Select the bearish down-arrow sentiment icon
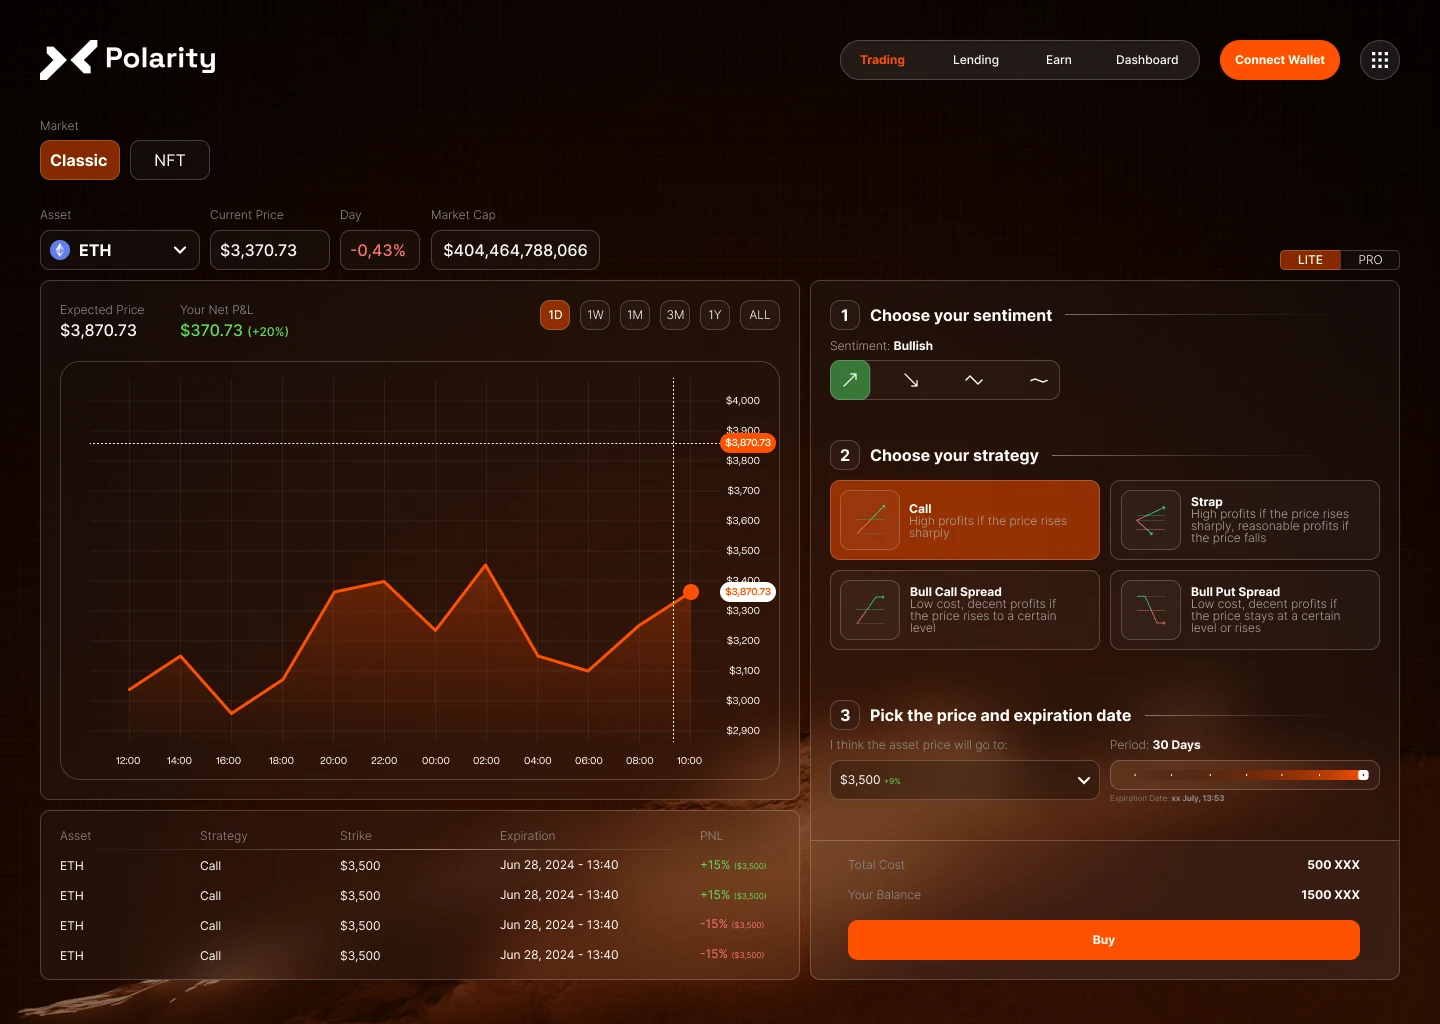The height and width of the screenshot is (1024, 1440). [911, 380]
